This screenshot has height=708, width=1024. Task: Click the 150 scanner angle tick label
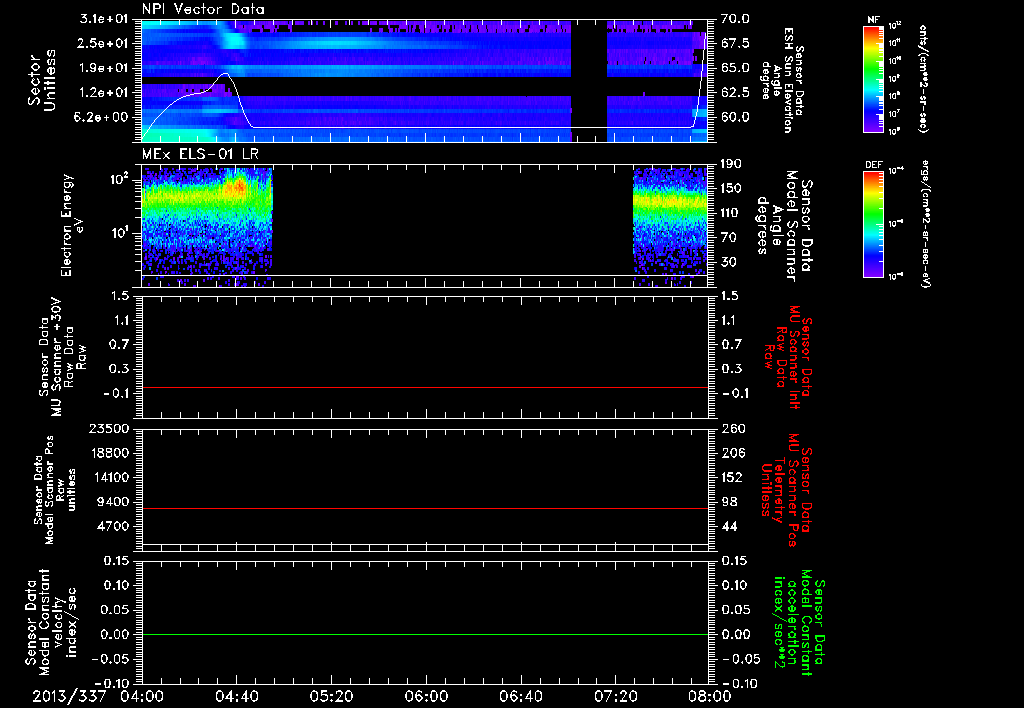[x=731, y=188]
